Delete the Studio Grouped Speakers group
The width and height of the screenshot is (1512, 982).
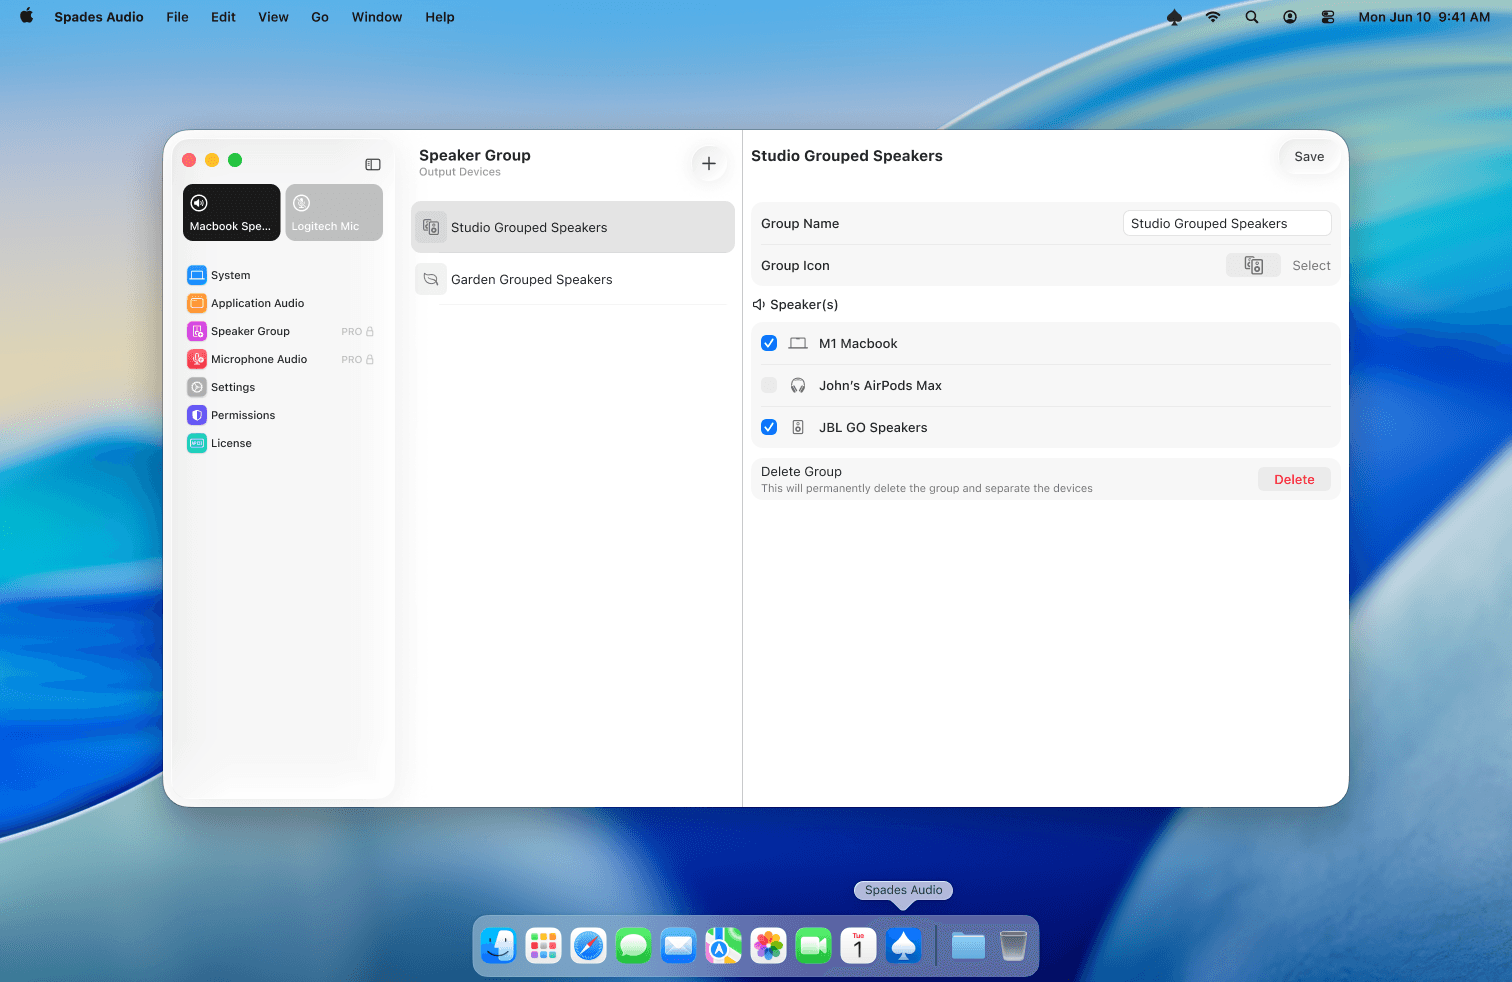coord(1294,479)
